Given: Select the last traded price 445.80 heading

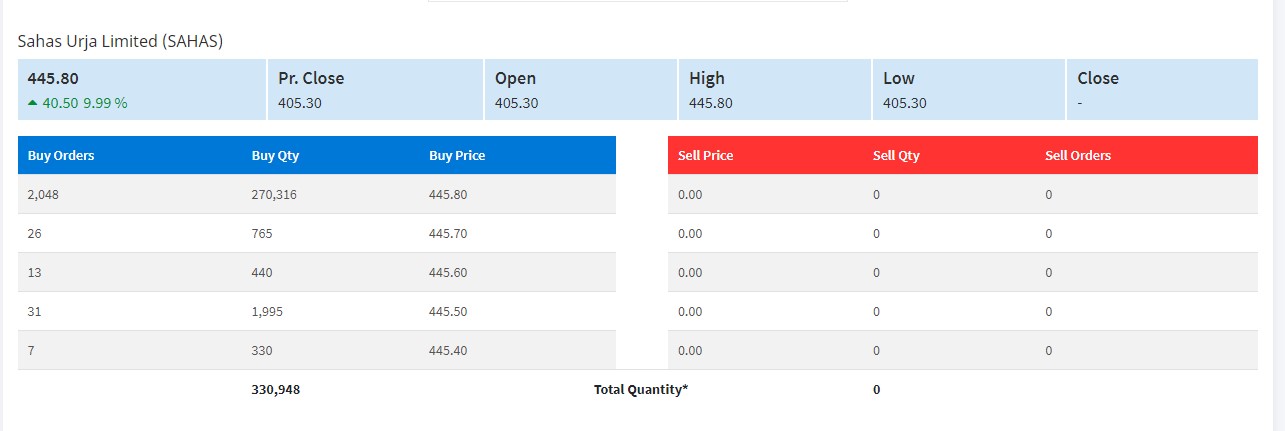Looking at the screenshot, I should 53,78.
